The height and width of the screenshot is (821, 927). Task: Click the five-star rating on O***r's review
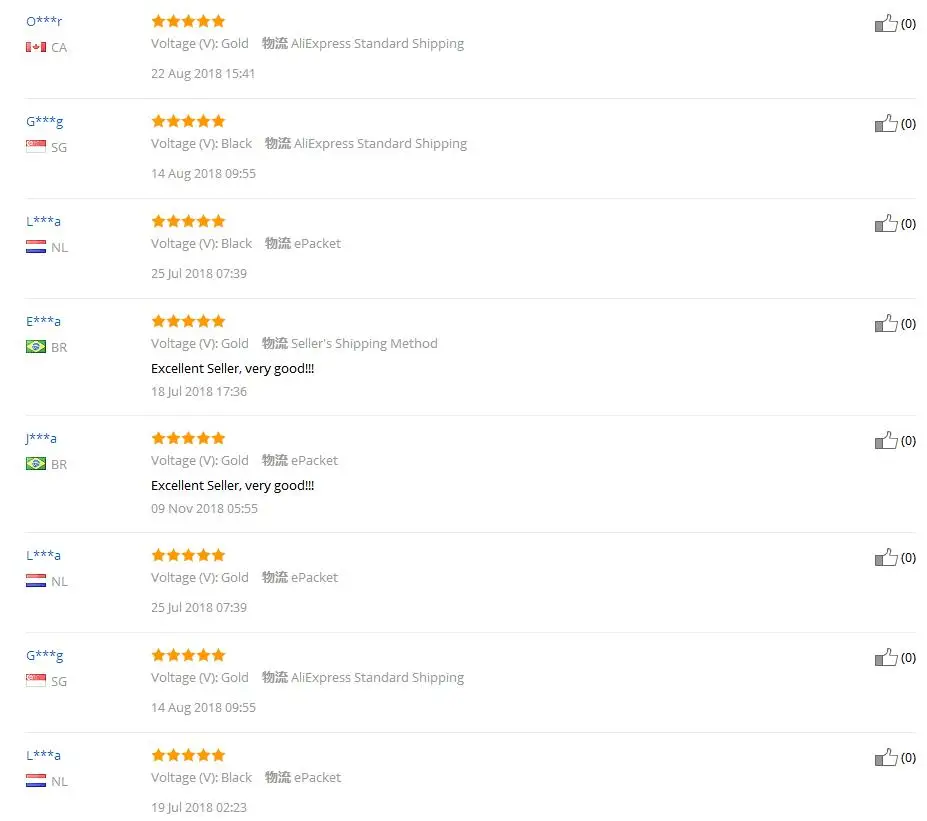(188, 21)
